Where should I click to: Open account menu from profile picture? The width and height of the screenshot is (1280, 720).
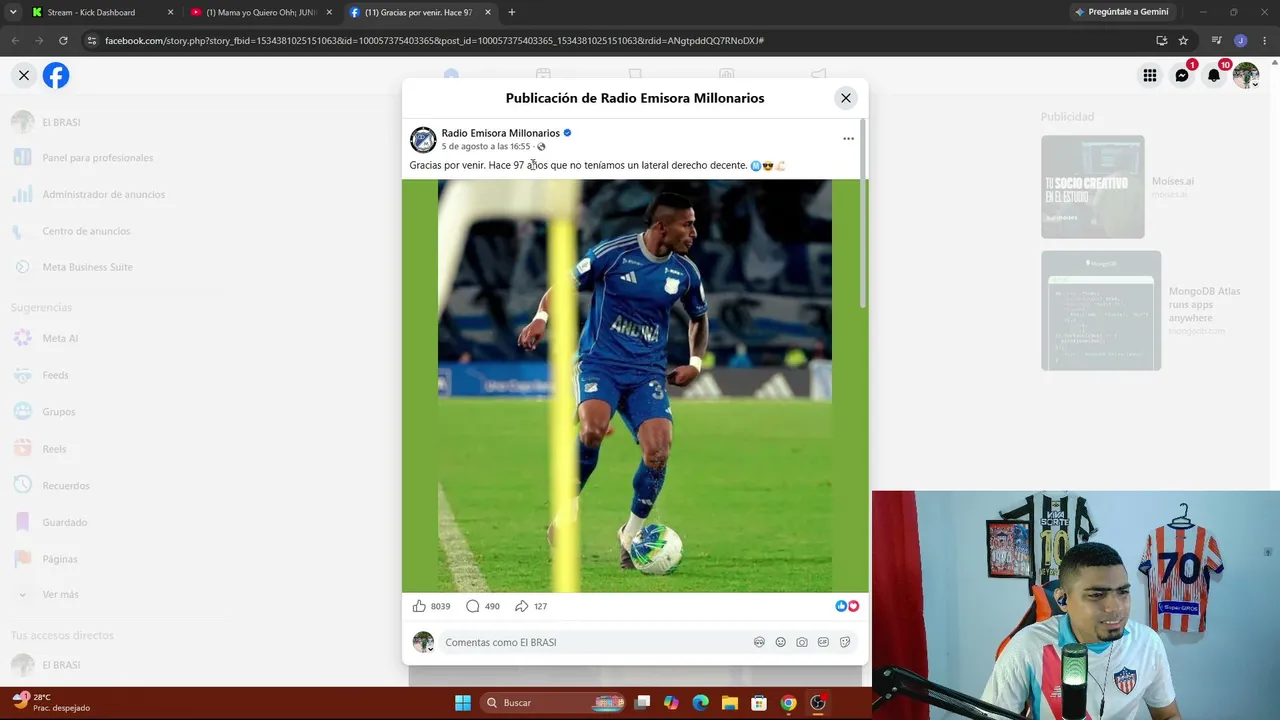tap(1246, 75)
